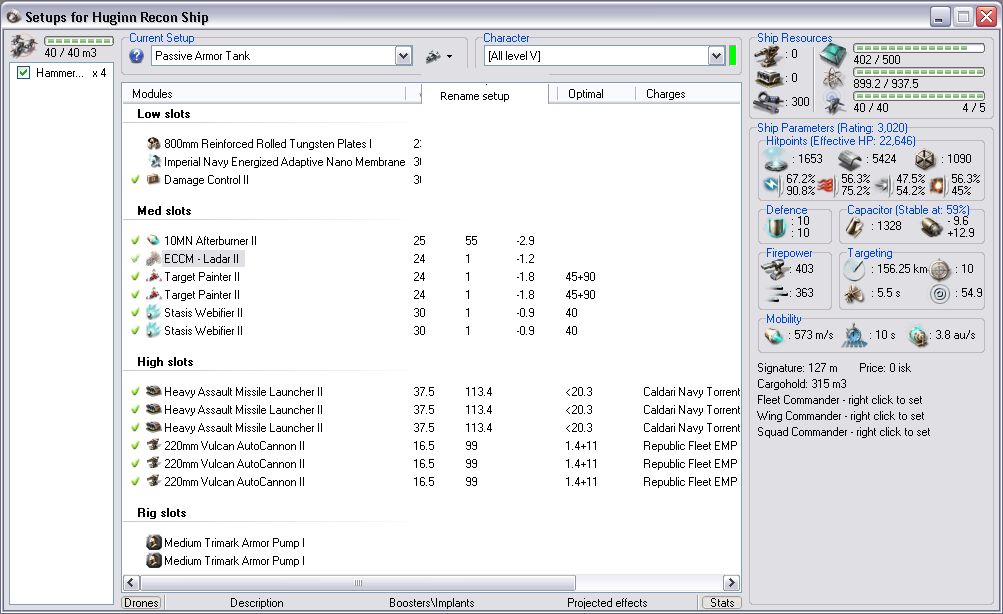This screenshot has width=1003, height=614.
Task: Click the Low slots section header
Action: (x=164, y=114)
